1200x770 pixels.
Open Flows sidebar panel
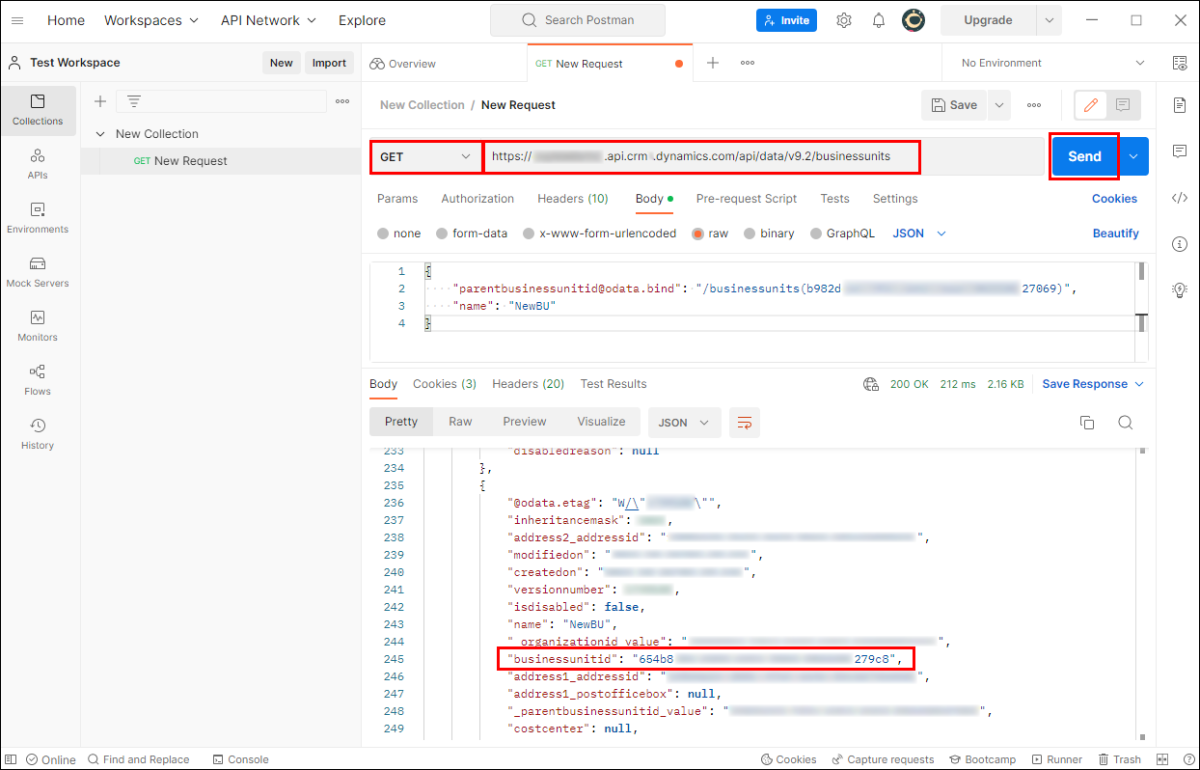[38, 380]
